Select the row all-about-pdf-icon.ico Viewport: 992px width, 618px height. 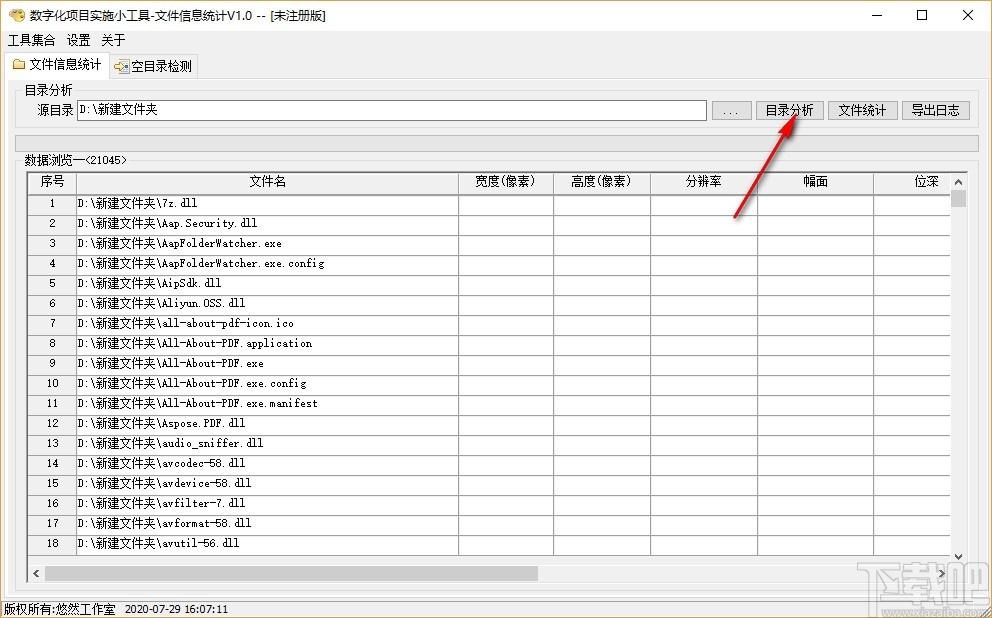coord(489,324)
